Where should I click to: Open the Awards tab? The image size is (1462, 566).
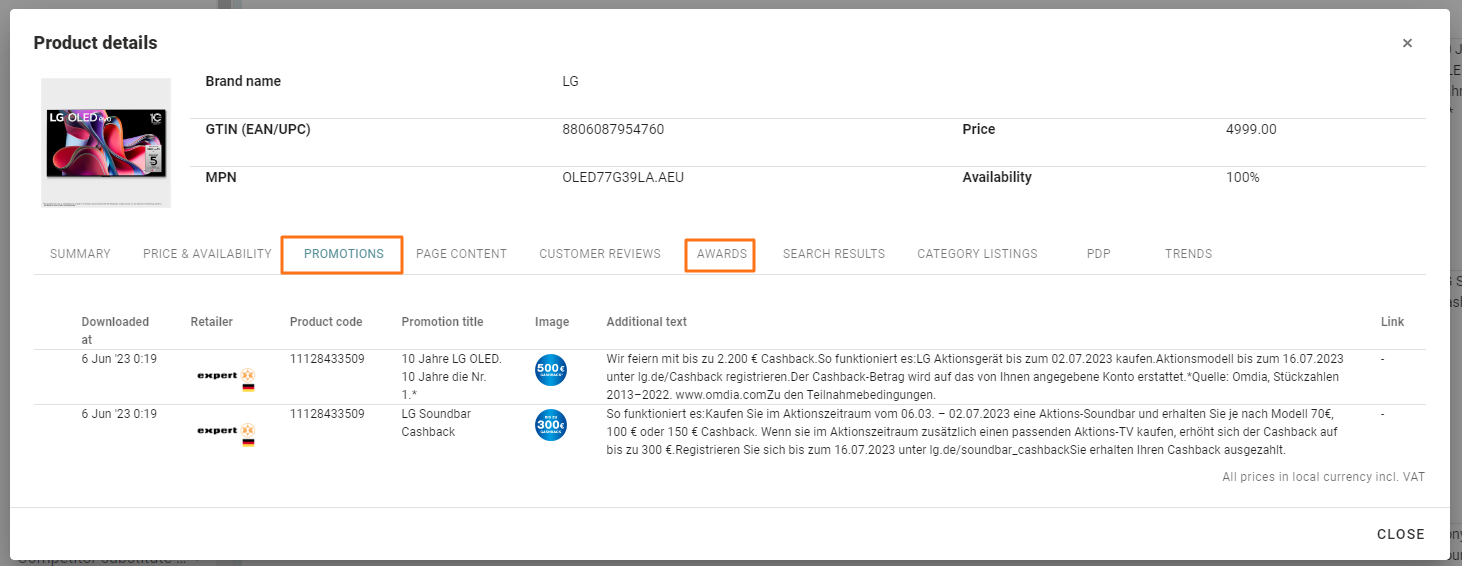pos(721,254)
